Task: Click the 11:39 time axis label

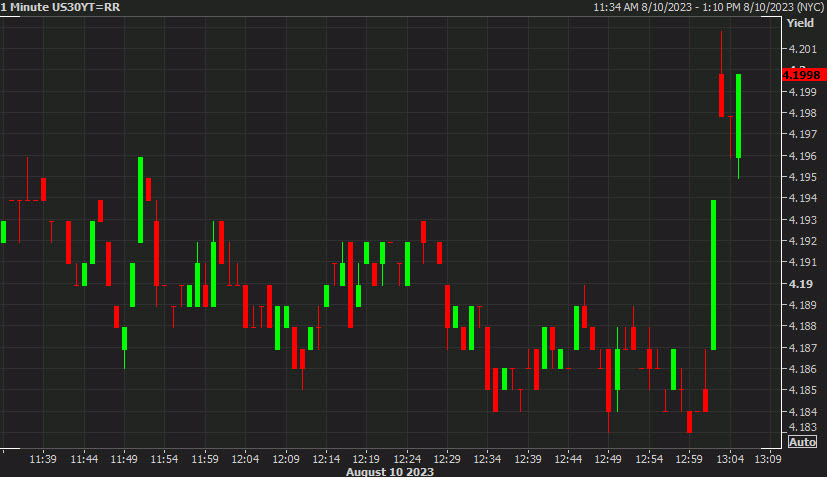Action: click(x=43, y=459)
